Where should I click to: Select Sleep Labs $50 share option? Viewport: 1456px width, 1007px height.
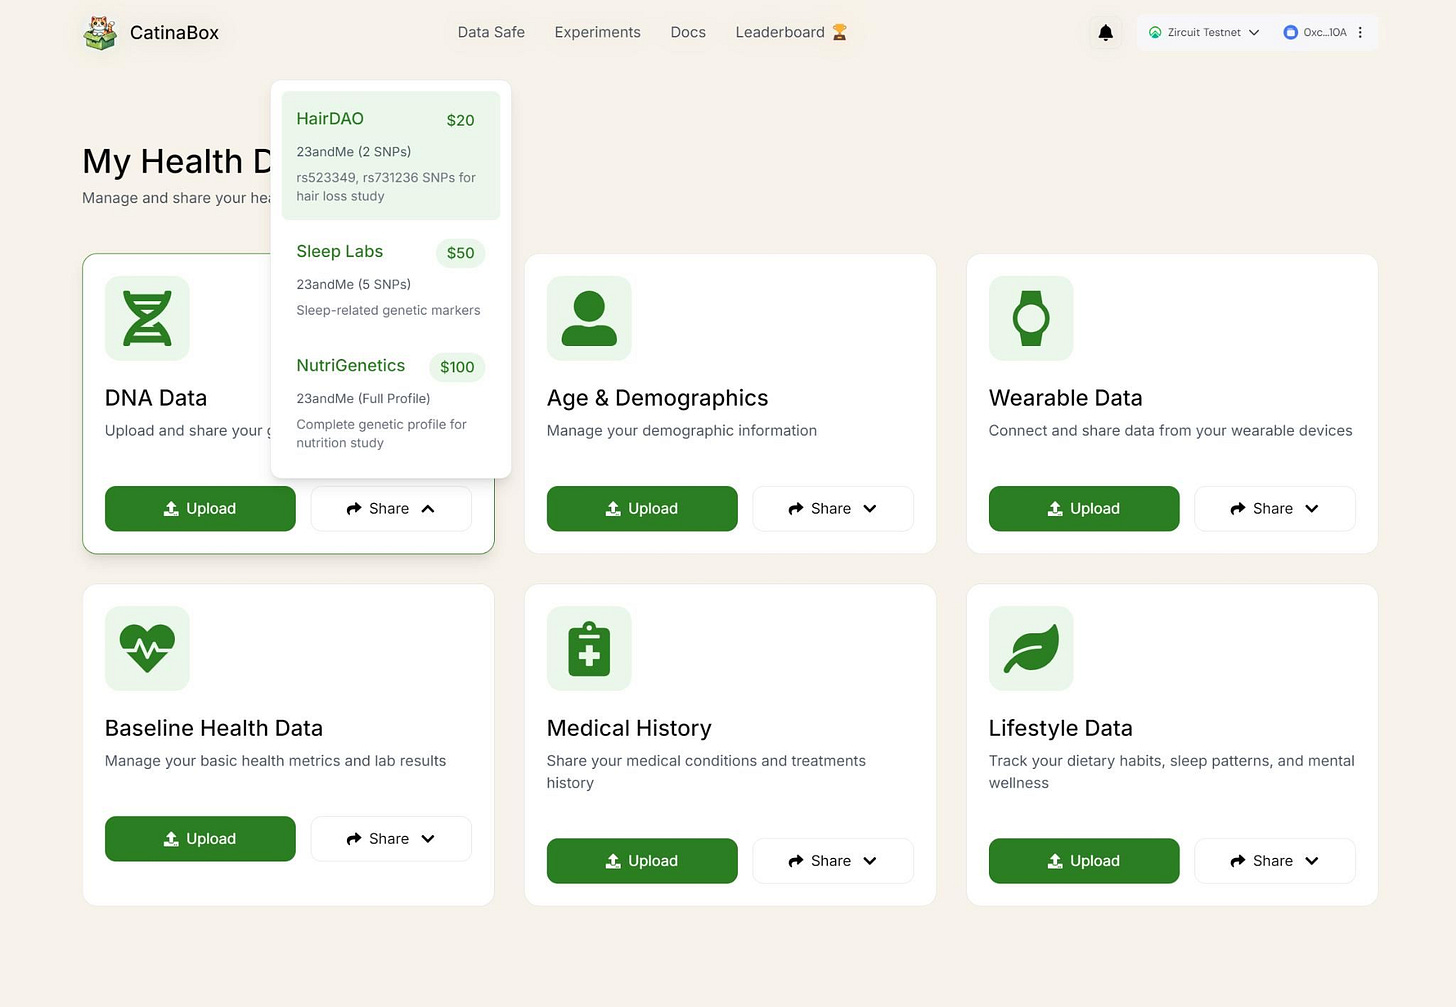click(x=391, y=280)
